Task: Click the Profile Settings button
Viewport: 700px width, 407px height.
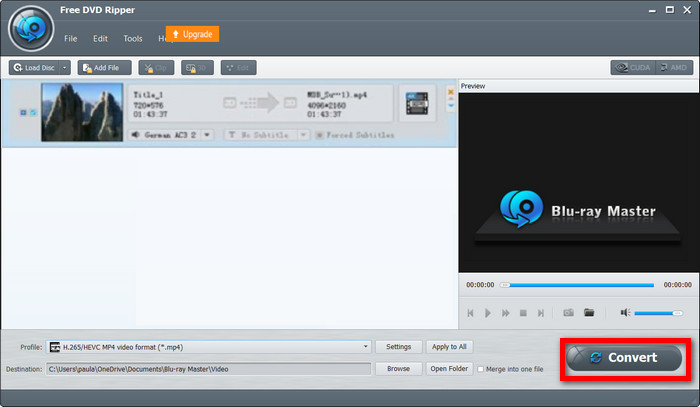Action: click(x=398, y=347)
